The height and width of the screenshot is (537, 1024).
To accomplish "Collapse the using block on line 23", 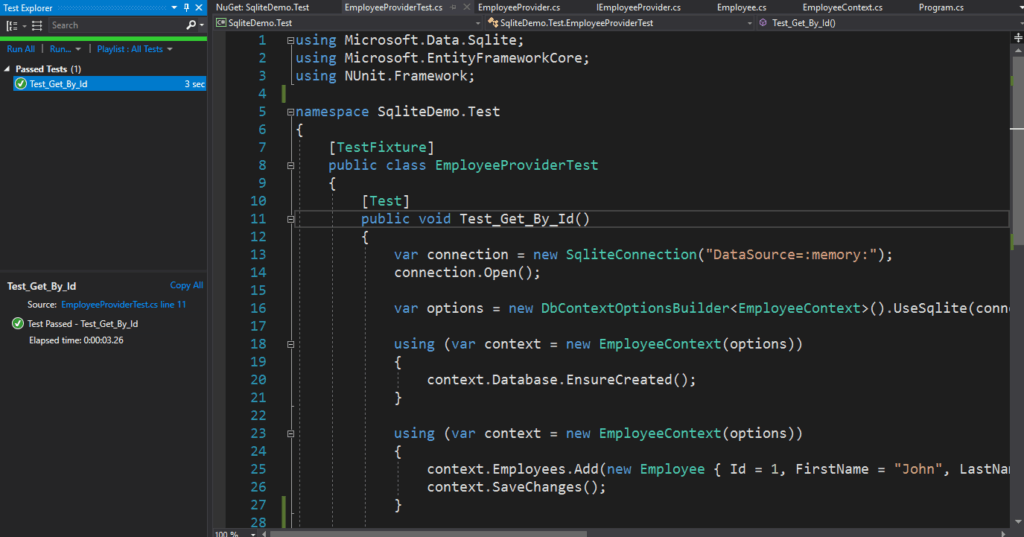I will coord(291,434).
